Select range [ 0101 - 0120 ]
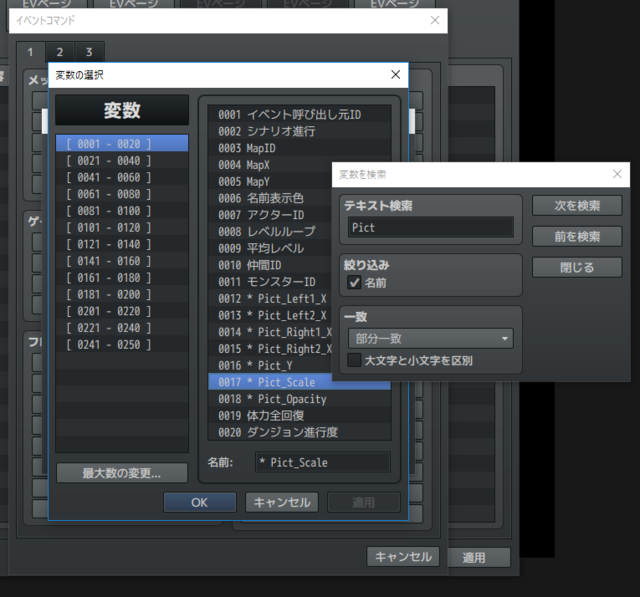 tap(122, 227)
